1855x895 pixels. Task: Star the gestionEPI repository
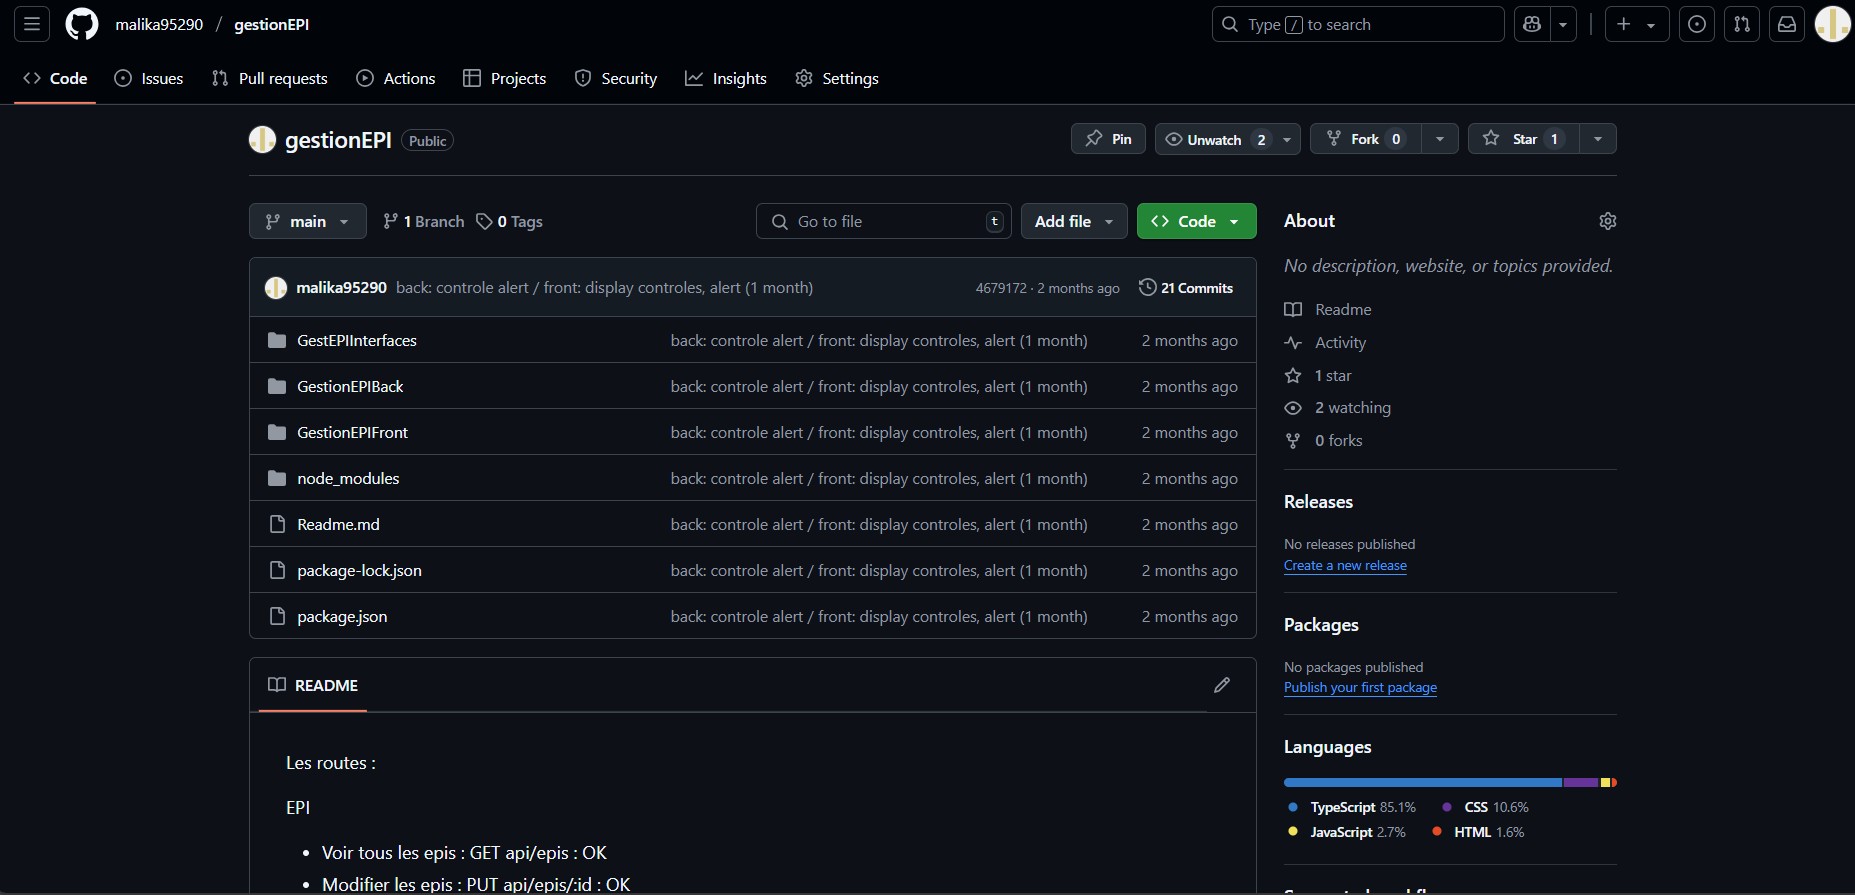tap(1524, 139)
